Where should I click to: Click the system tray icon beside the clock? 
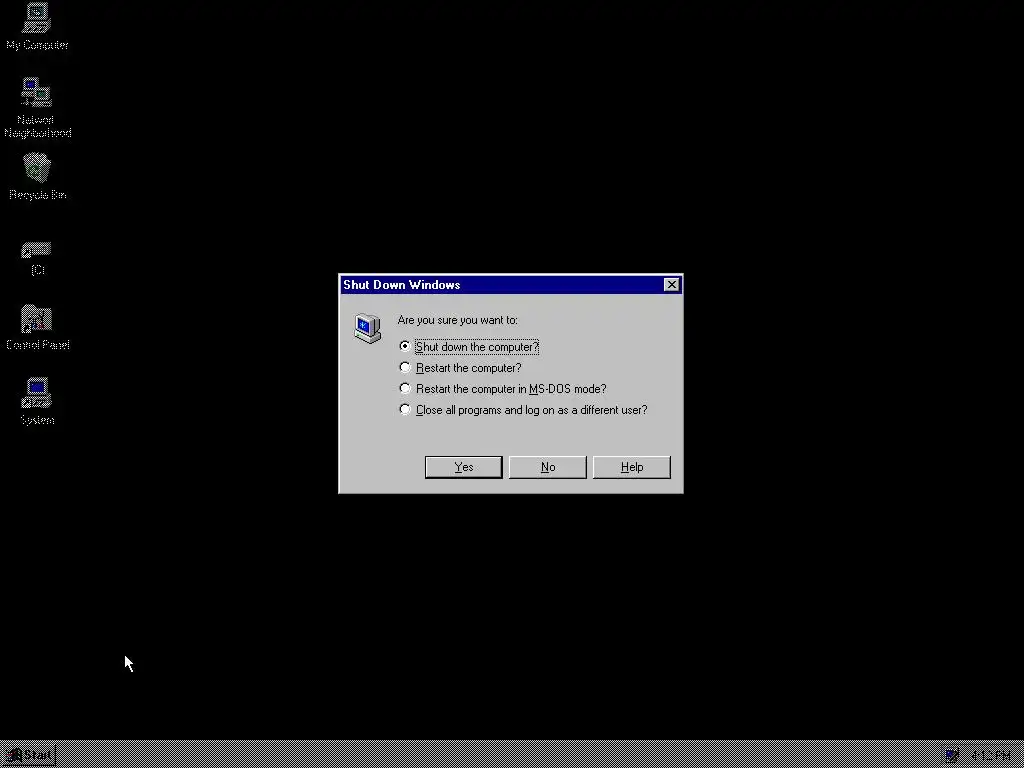tap(952, 756)
